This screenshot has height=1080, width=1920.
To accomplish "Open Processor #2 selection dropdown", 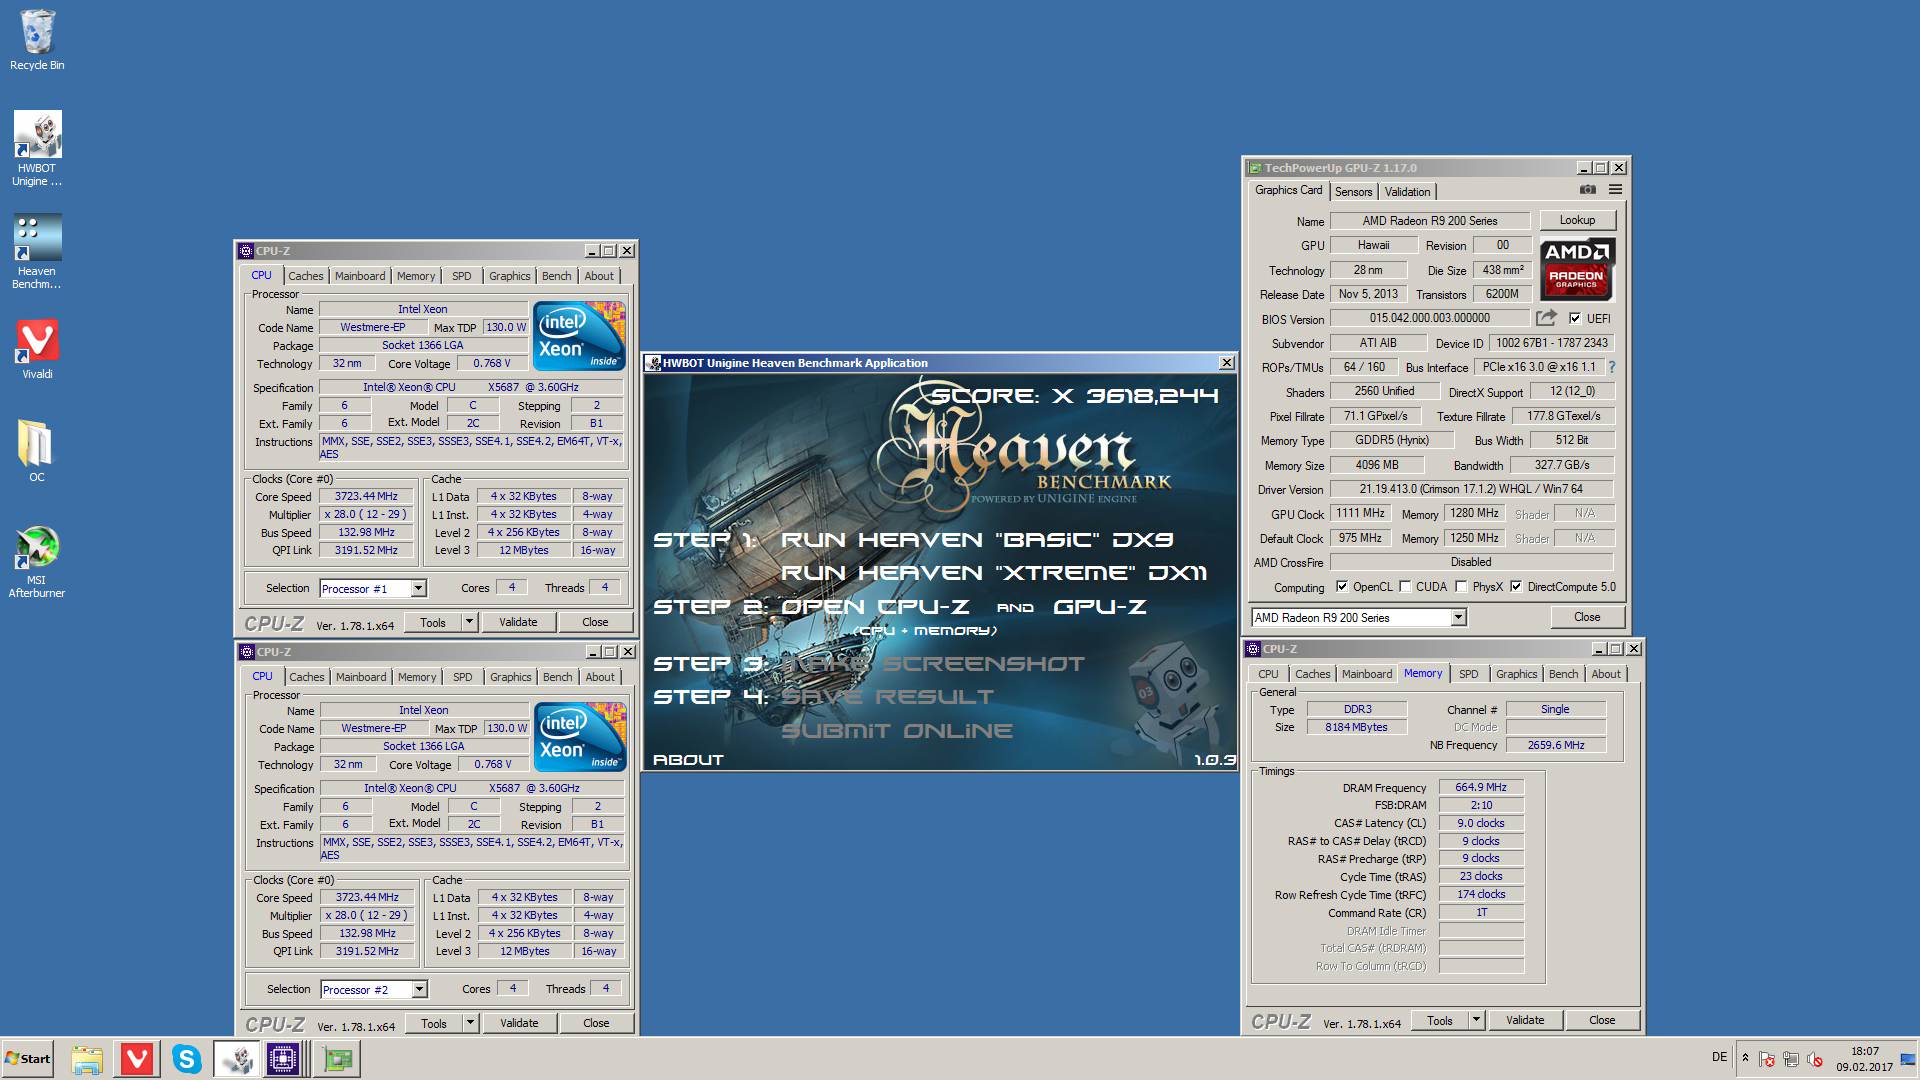I will [x=419, y=990].
